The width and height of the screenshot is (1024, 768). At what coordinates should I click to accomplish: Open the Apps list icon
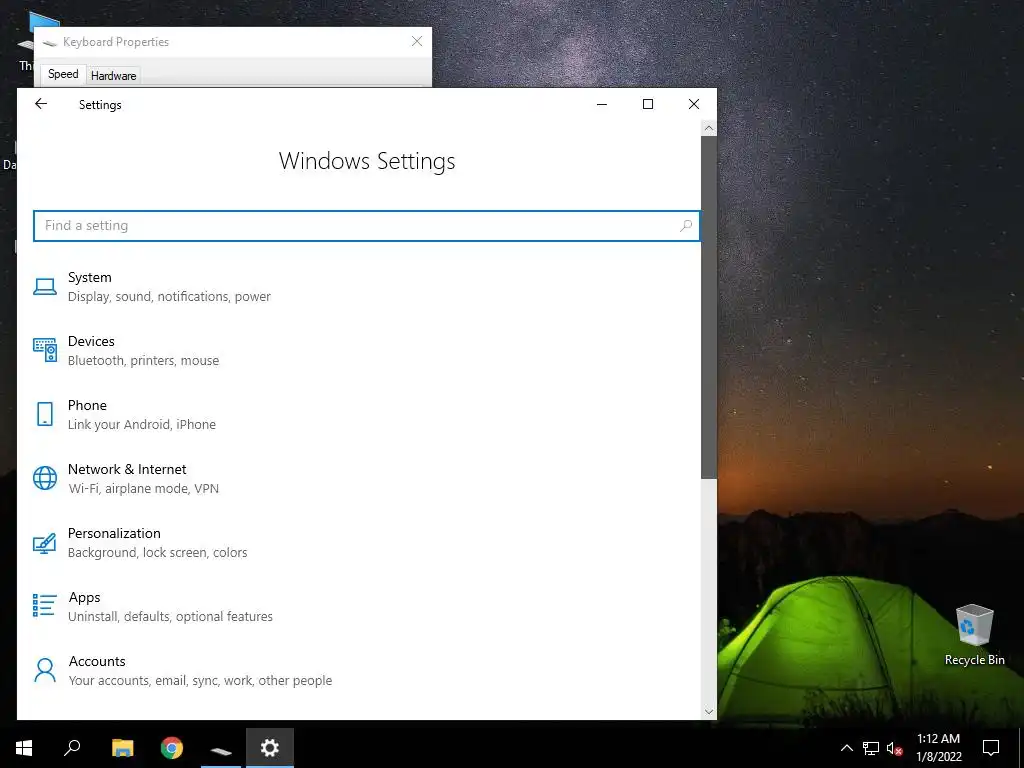click(44, 605)
